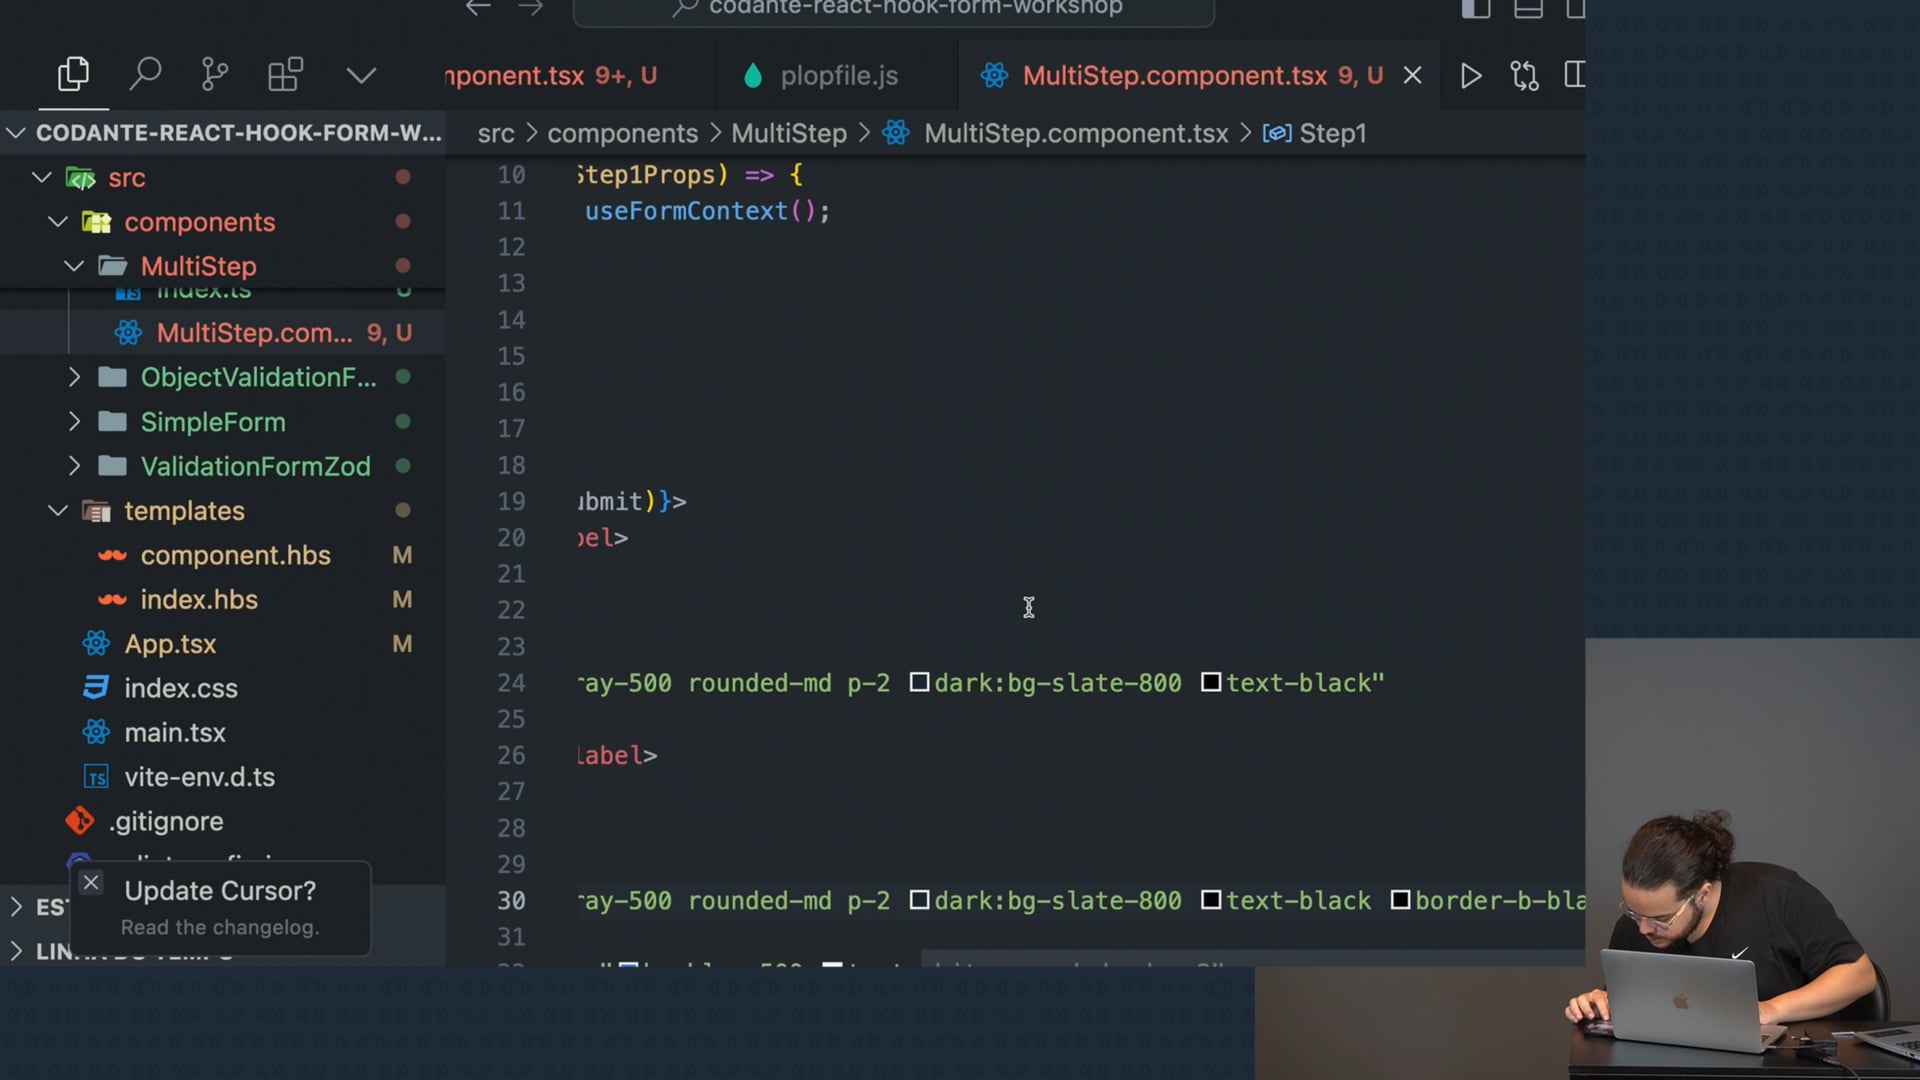Click the dark:bg-slate-800 color swatch on line 24
Image resolution: width=1920 pixels, height=1080 pixels.
pyautogui.click(x=919, y=683)
